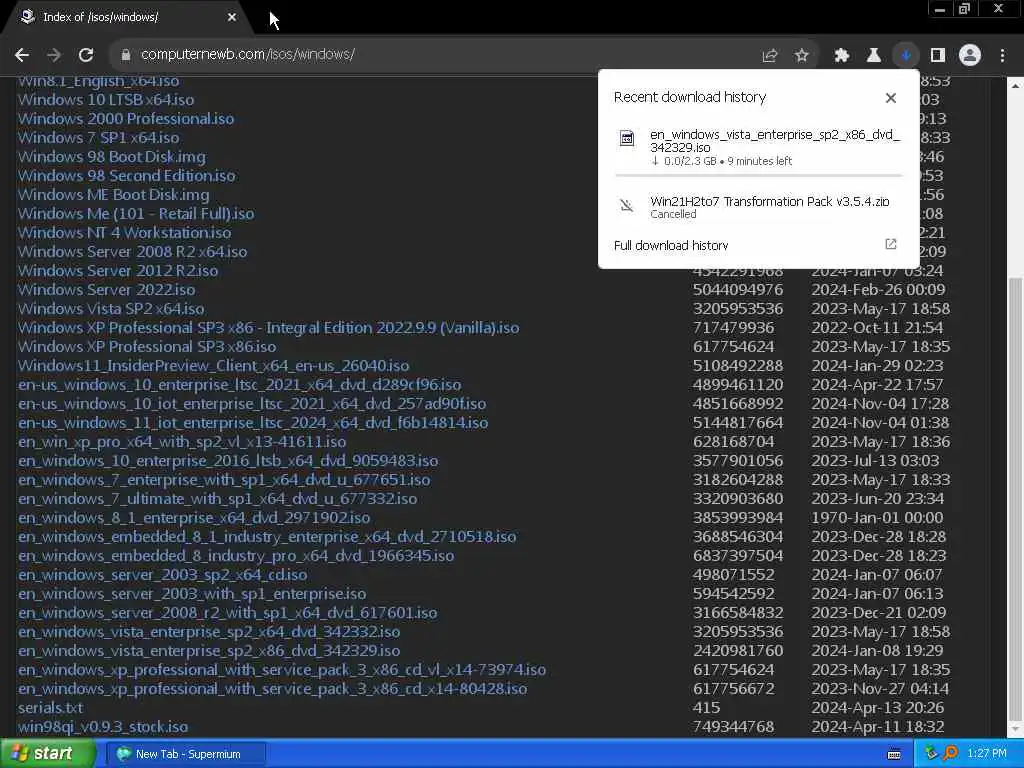Click en_windows_server_2008_r2_with_sp1 link
The width and height of the screenshot is (1024, 768).
(x=227, y=612)
